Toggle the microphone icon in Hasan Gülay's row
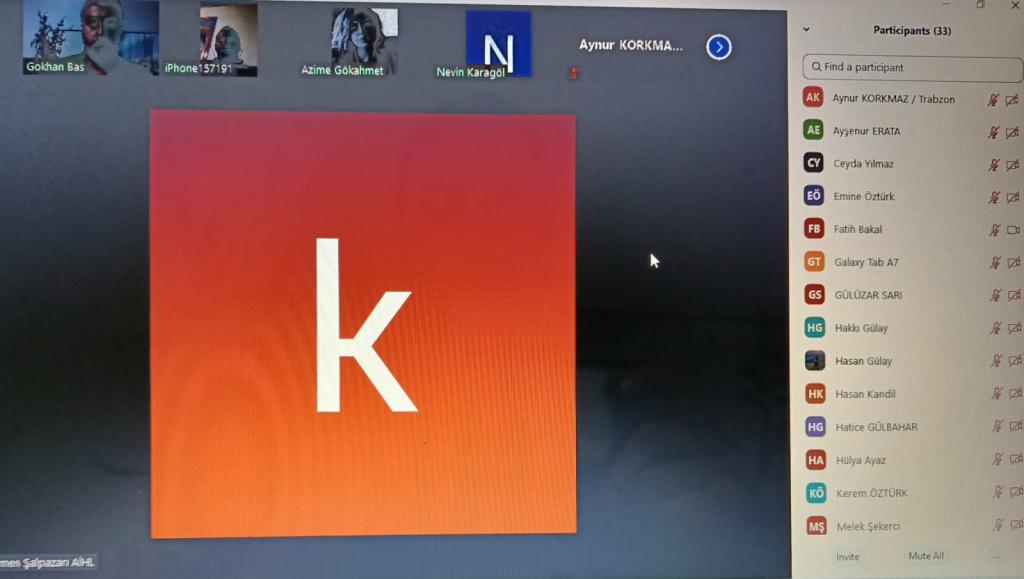The image size is (1024, 579). 997,360
